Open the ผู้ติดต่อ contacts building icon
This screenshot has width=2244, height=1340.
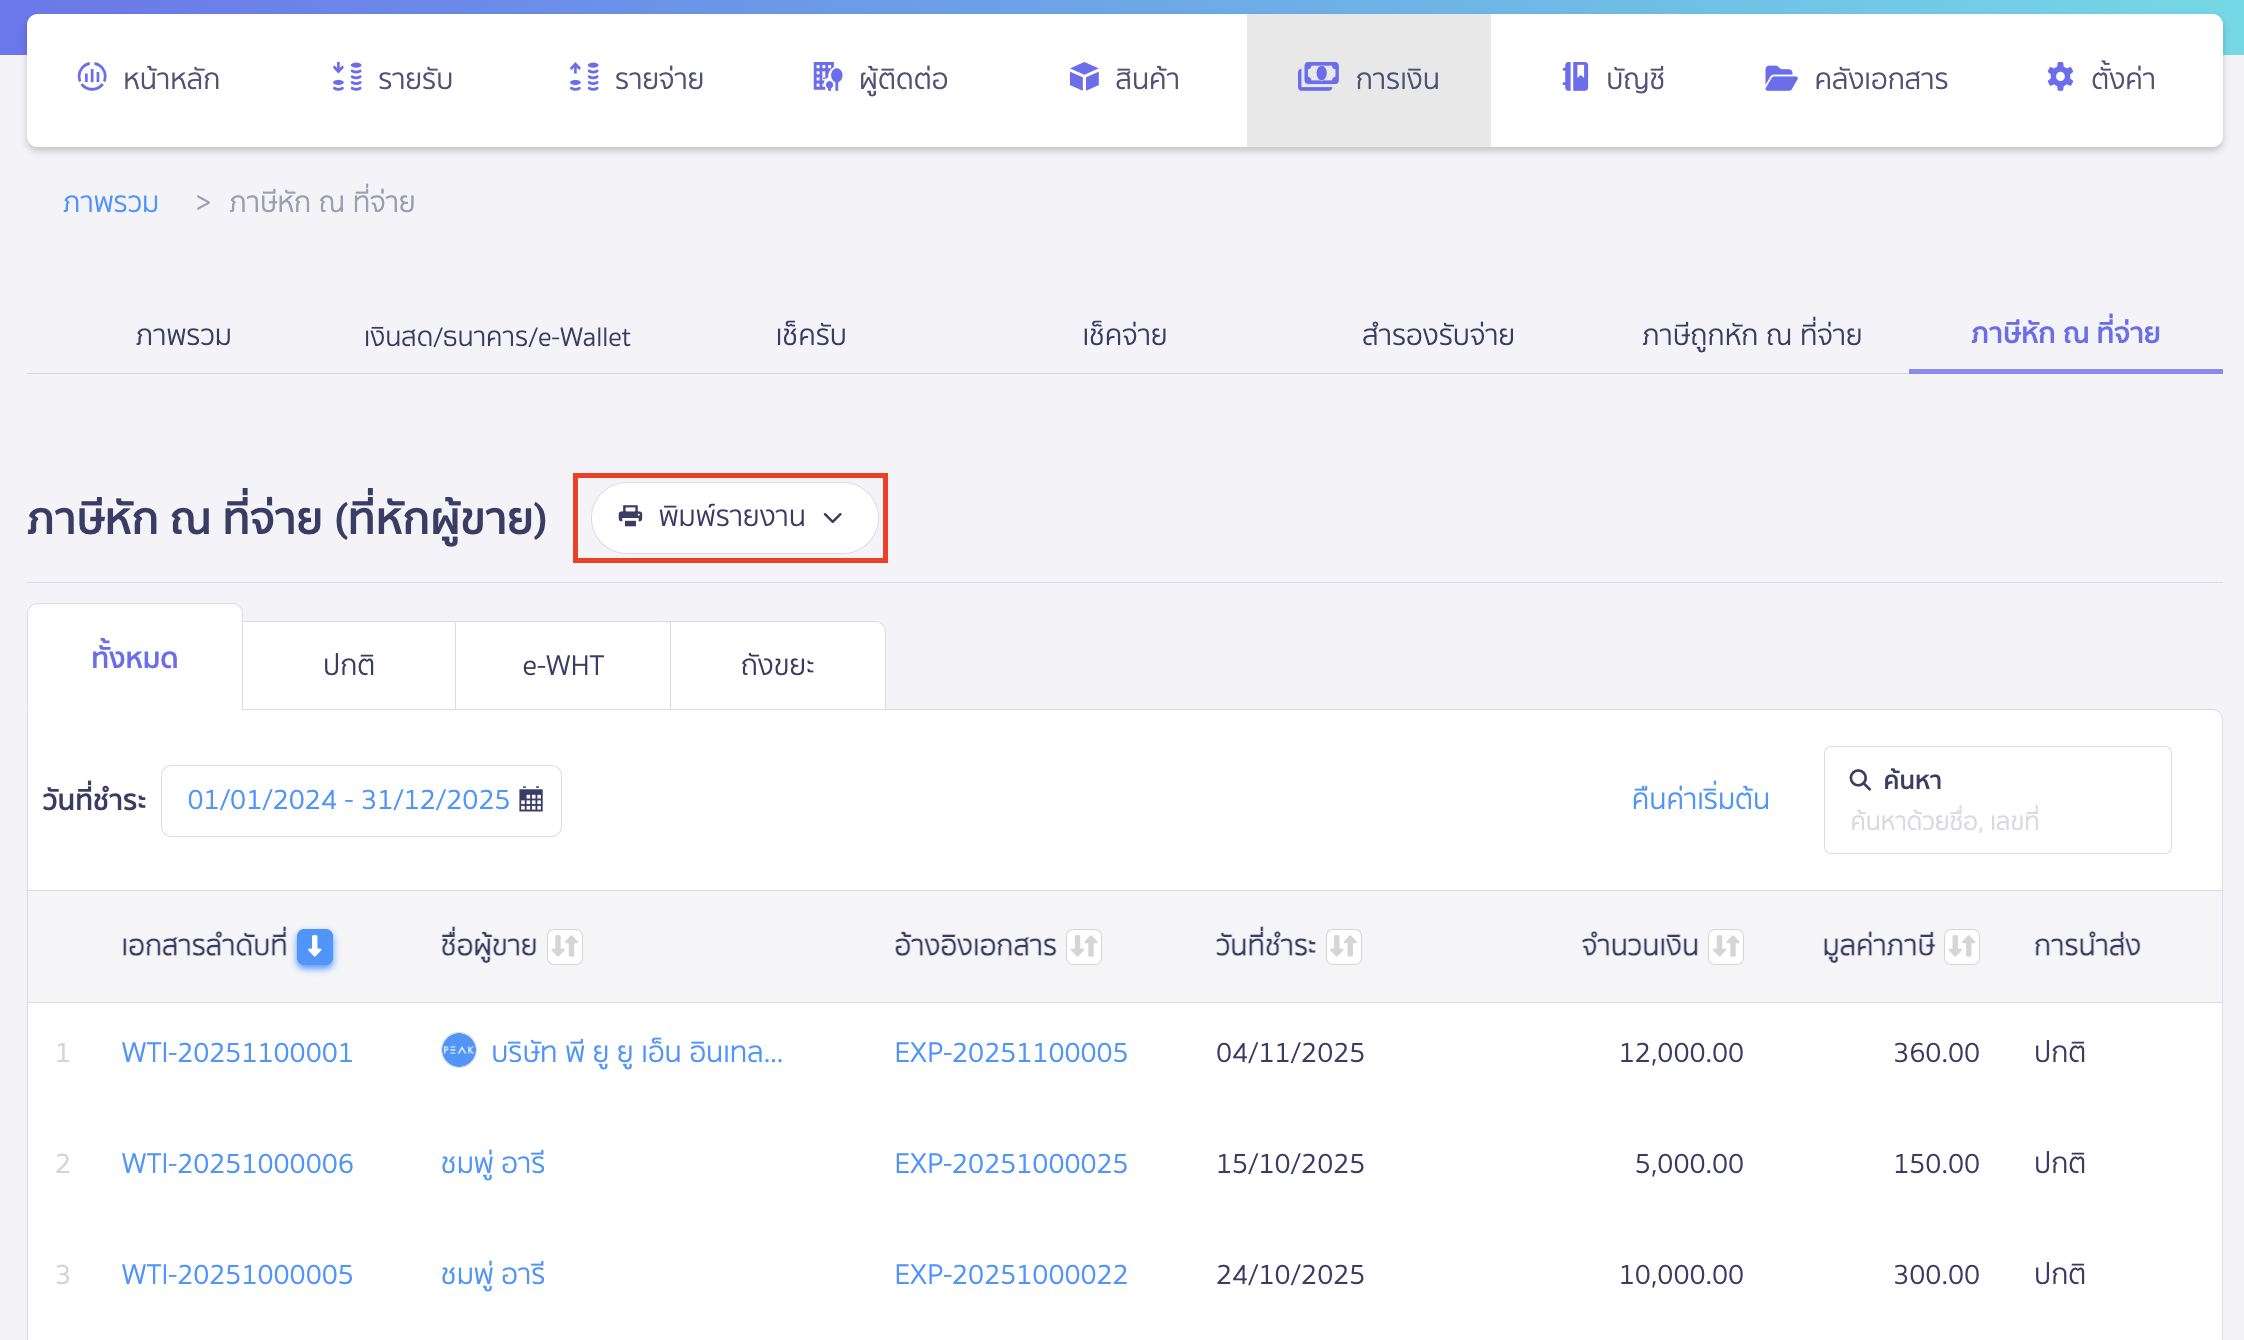point(827,77)
